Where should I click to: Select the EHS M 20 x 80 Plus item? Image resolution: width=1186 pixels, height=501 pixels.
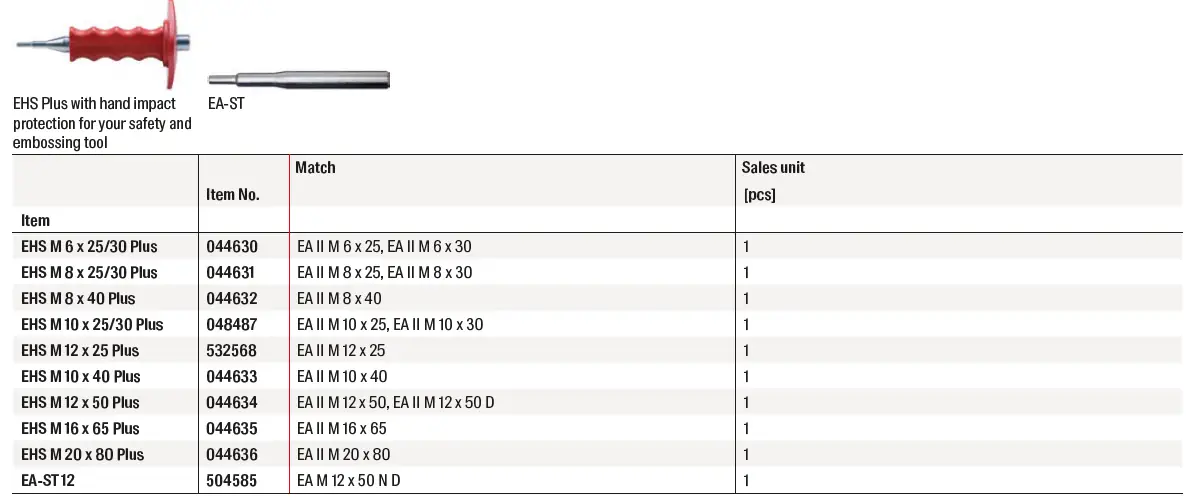[82, 454]
